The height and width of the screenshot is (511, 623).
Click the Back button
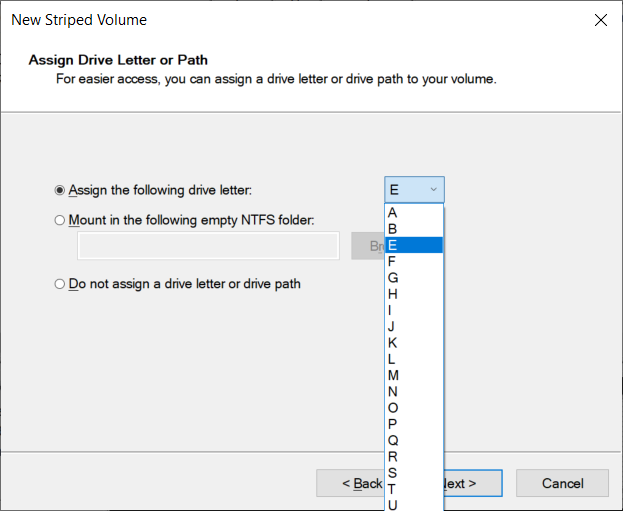[350, 483]
